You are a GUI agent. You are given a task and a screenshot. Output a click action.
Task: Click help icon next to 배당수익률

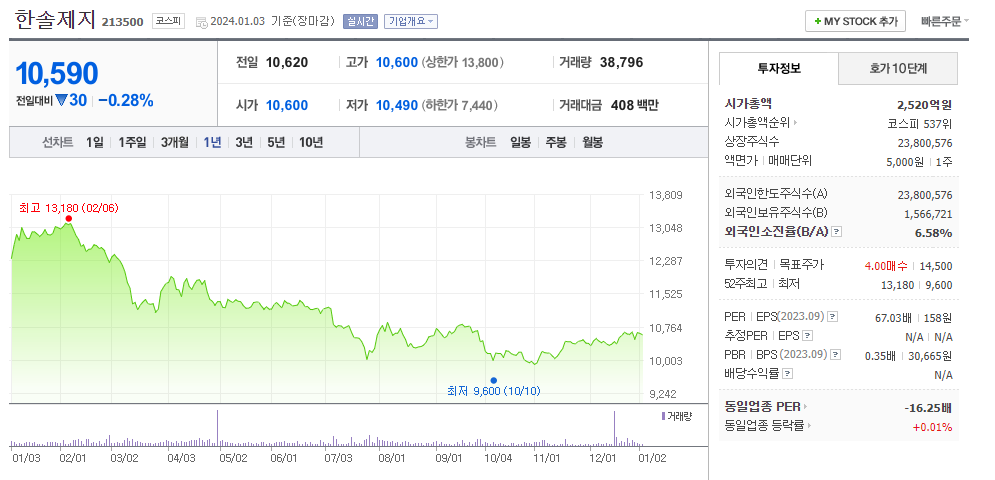coord(787,373)
